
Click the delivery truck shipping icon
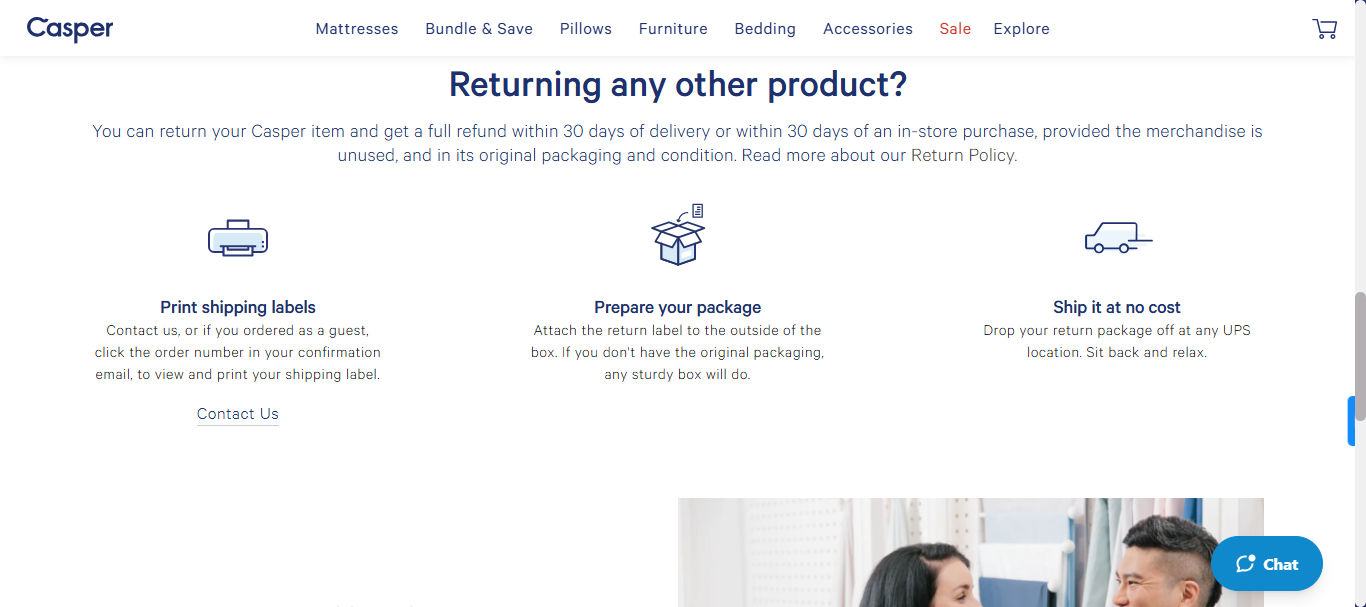1118,238
